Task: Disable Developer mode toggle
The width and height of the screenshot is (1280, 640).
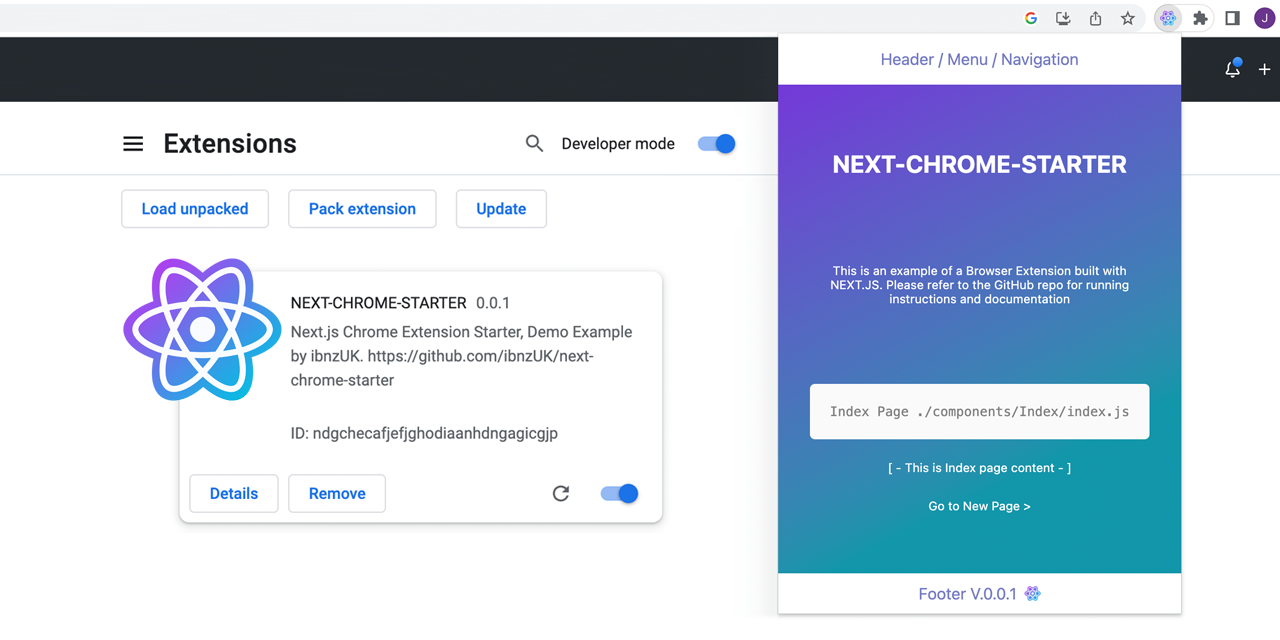Action: [717, 144]
